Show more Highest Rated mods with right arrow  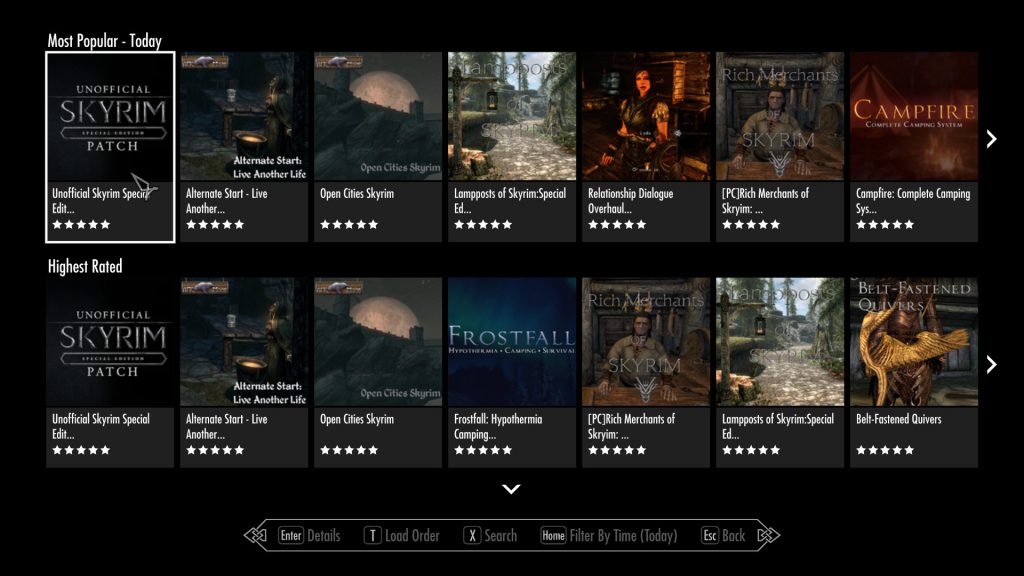(x=991, y=364)
